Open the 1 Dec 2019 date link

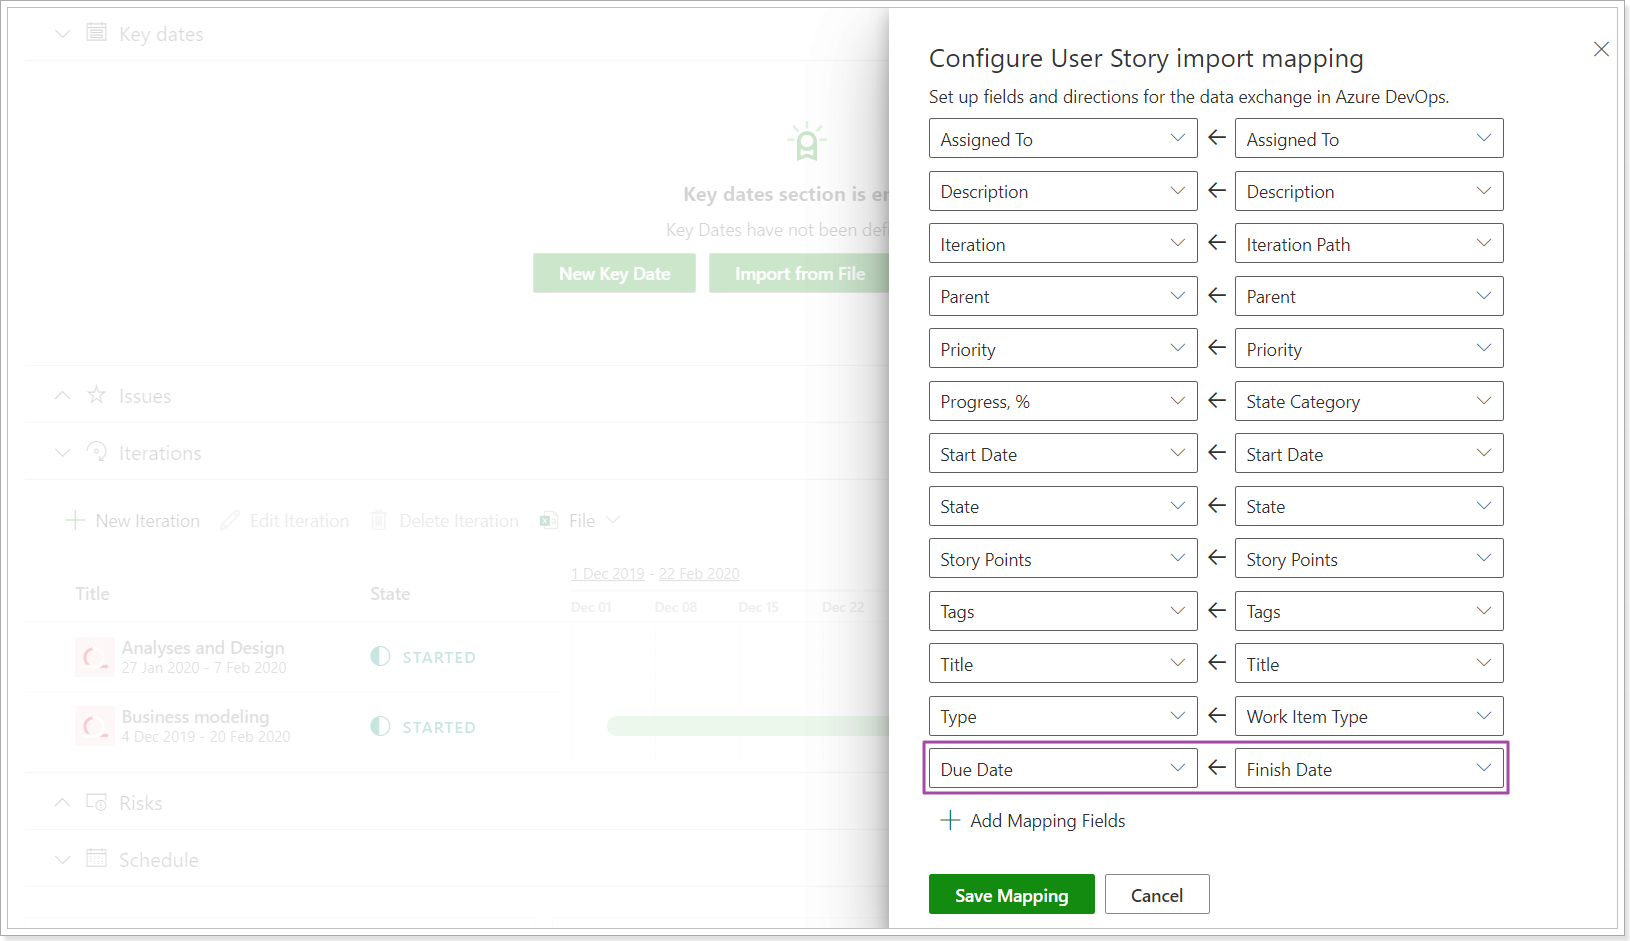pyautogui.click(x=608, y=573)
